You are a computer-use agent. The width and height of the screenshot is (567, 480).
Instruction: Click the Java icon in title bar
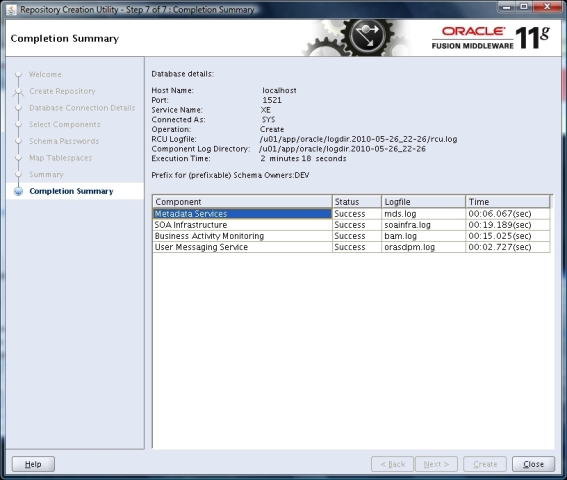[12, 10]
